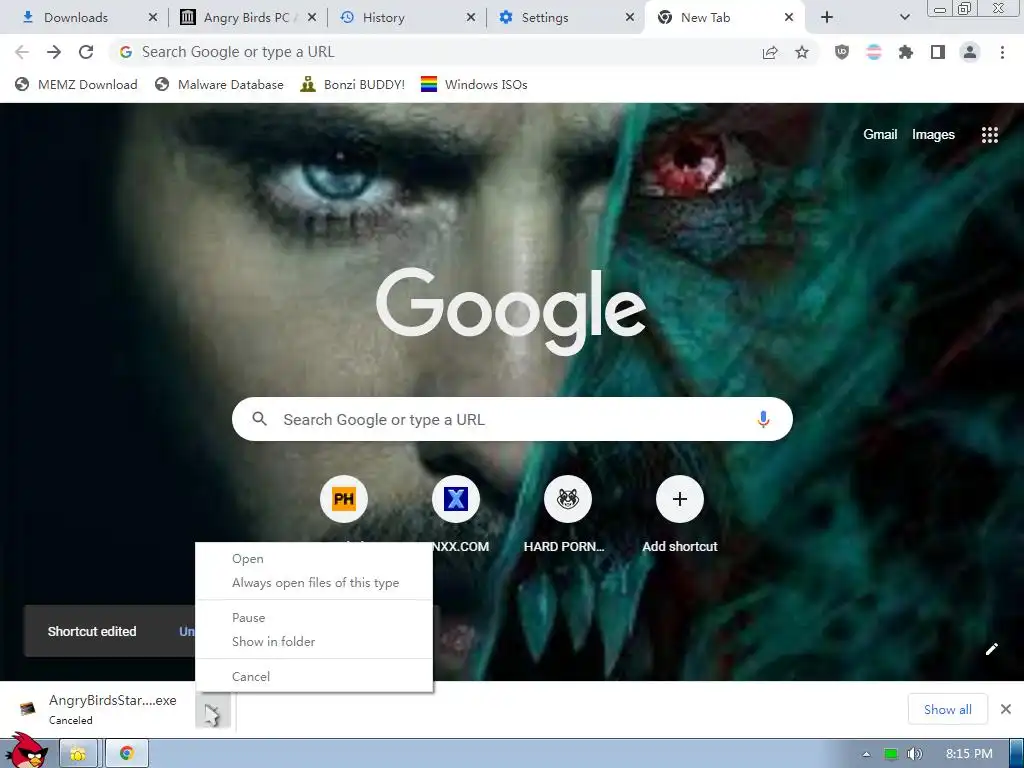The height and width of the screenshot is (768, 1024).
Task: Open Chrome three-dot menu
Action: point(1002,52)
